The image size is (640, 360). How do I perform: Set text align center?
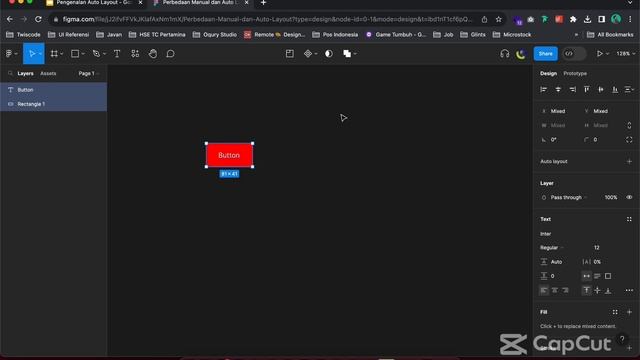tap(555, 290)
